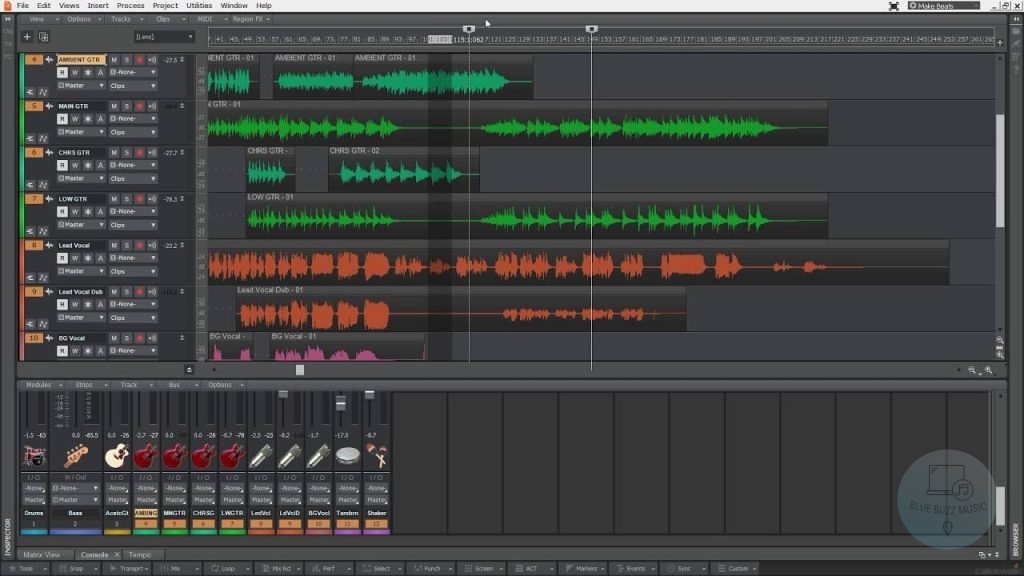Open the Master output dropdown on LOW GTR
Screen dimensions: 1024x576
[103, 222]
